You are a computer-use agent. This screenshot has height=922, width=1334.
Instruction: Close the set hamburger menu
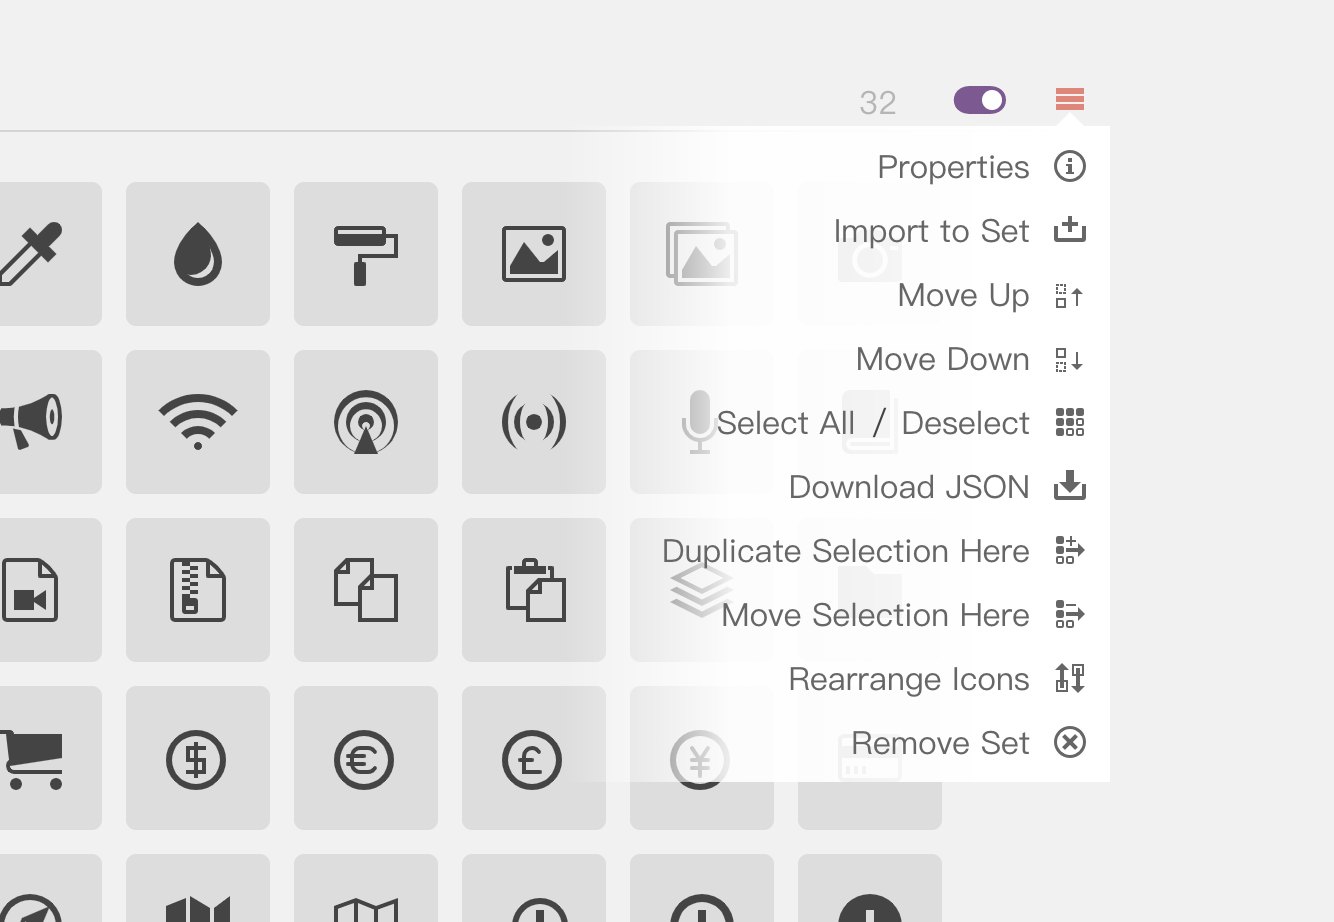pos(1070,100)
